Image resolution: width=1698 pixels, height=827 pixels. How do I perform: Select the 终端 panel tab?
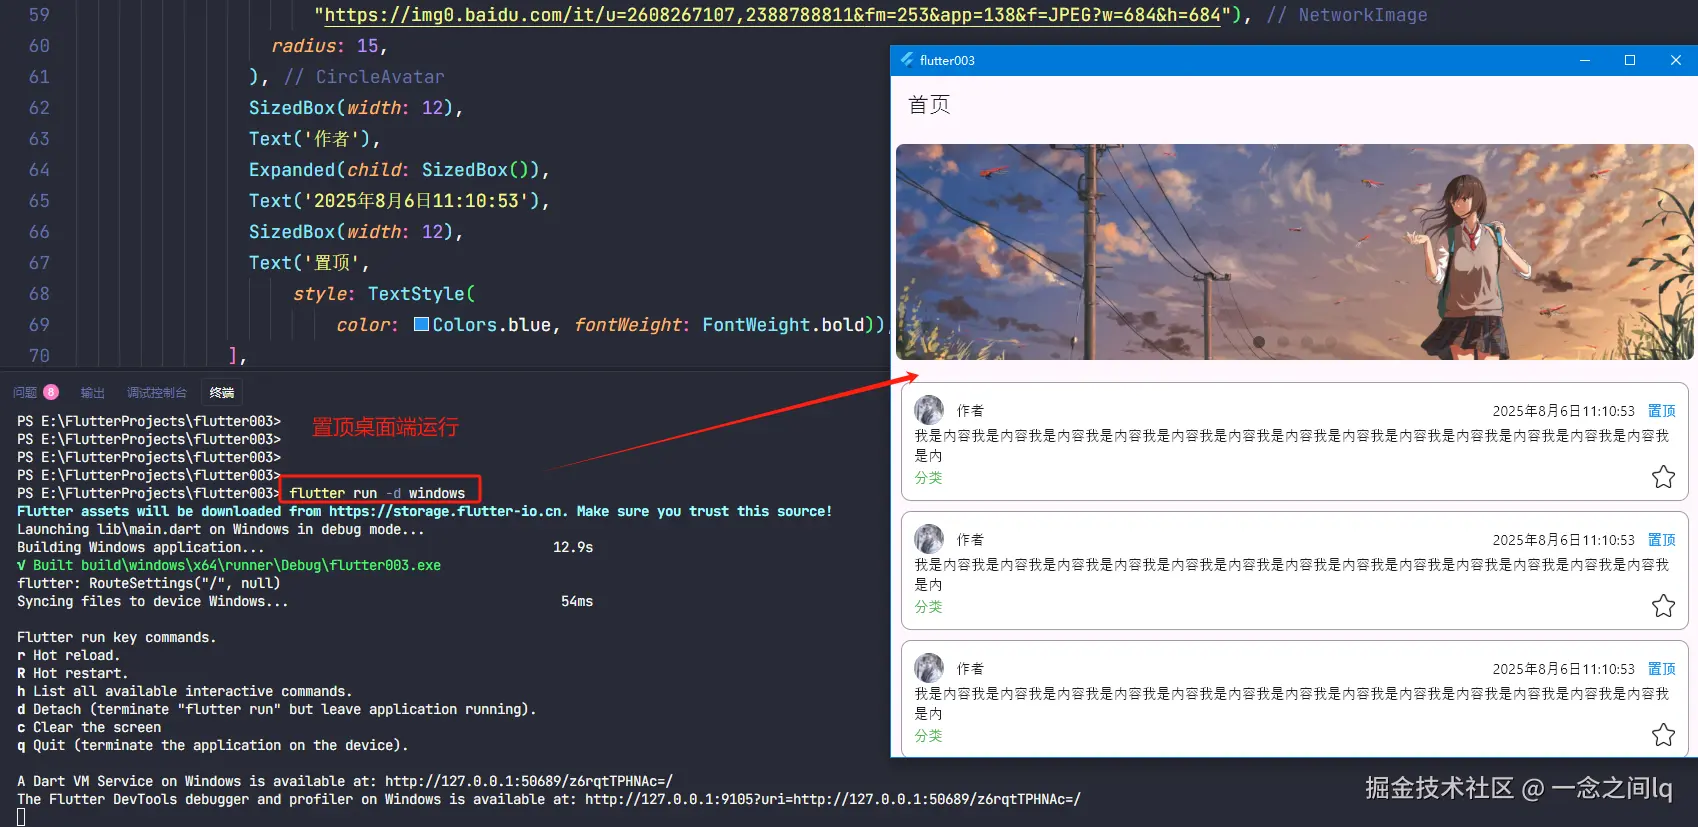[x=222, y=393]
